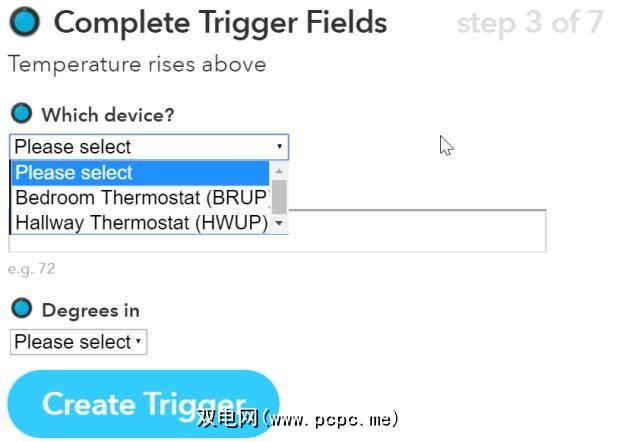The height and width of the screenshot is (442, 640).
Task: Click the Degrees in label text
Action: pos(91,310)
